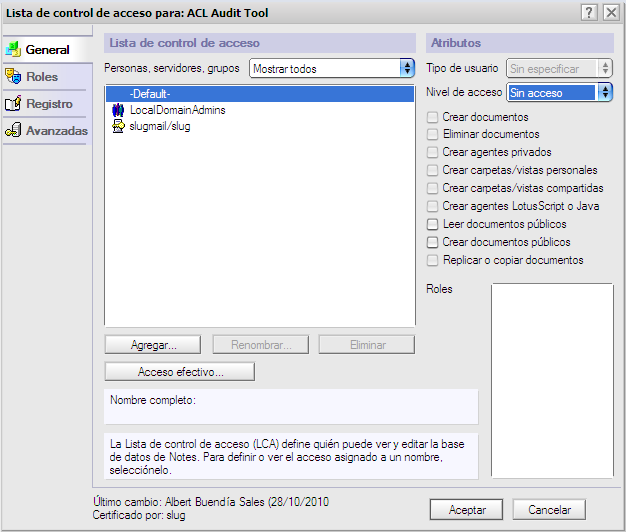The width and height of the screenshot is (626, 532).
Task: Click the Atributos section header
Action: pos(520,43)
